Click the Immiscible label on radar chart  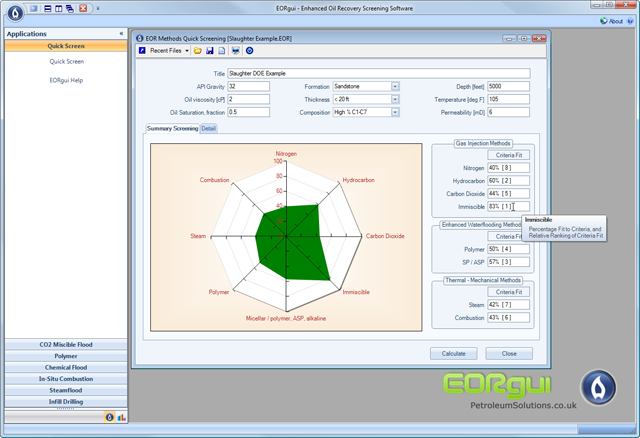(x=356, y=292)
